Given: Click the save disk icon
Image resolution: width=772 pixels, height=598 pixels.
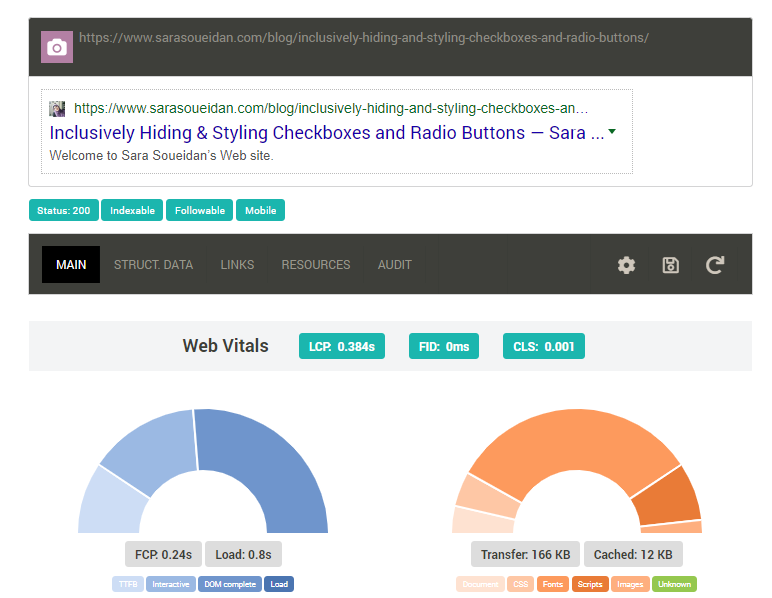Looking at the screenshot, I should [671, 265].
